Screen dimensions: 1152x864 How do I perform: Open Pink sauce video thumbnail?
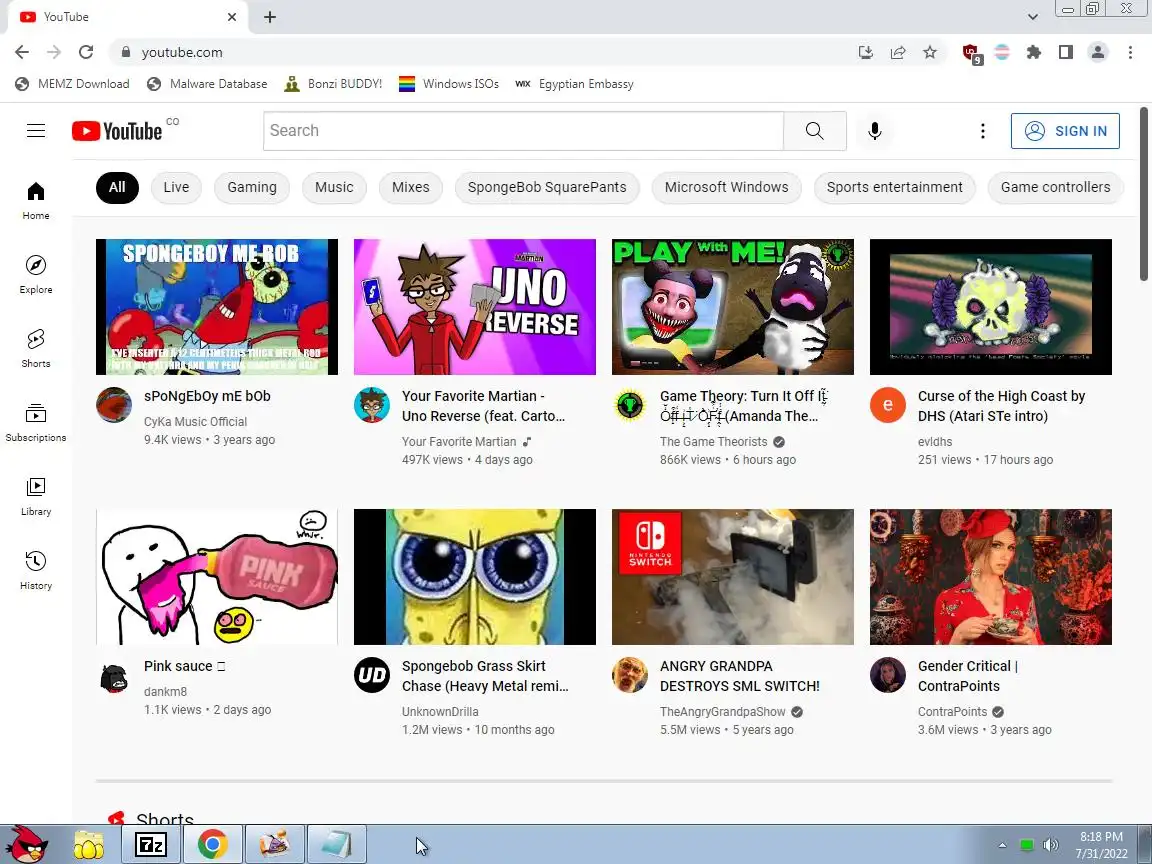click(217, 577)
